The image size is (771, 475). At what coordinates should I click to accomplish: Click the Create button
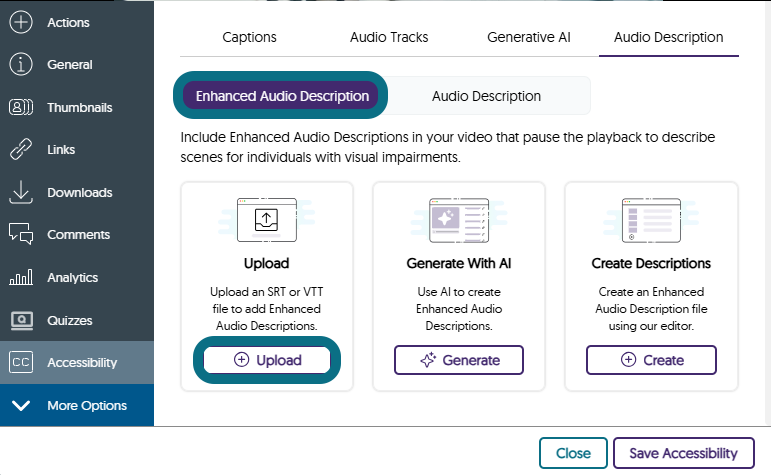[651, 360]
